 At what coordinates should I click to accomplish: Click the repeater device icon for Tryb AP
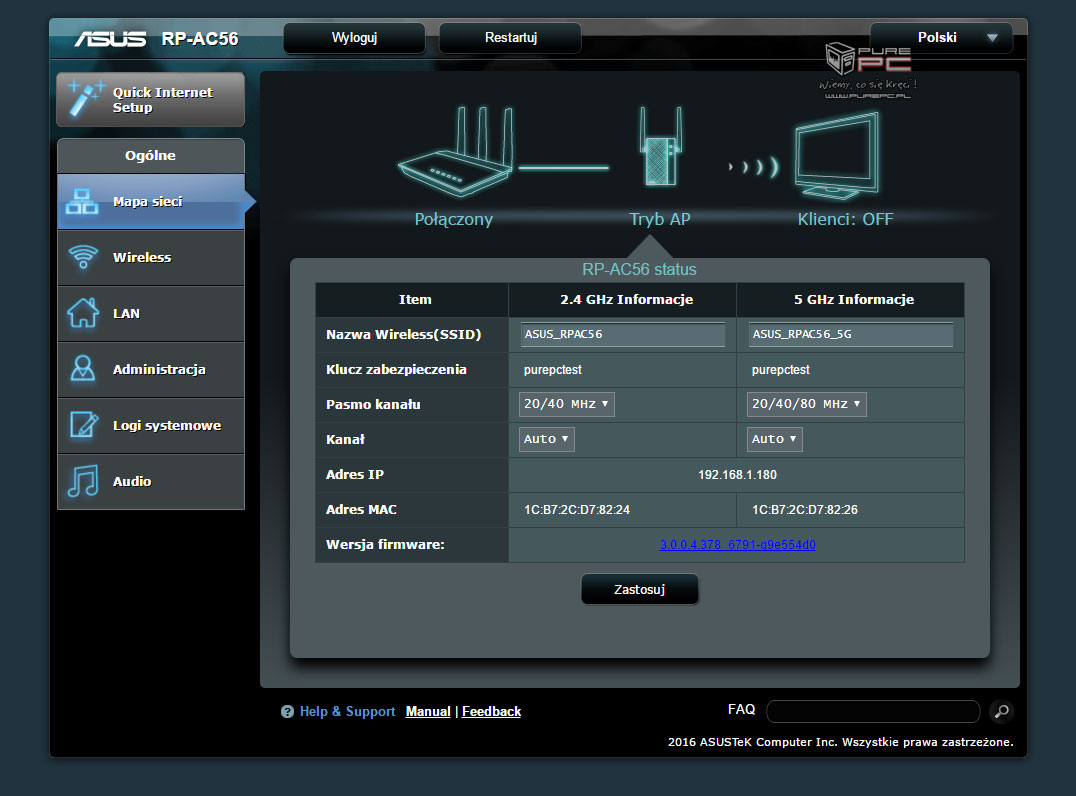(660, 146)
